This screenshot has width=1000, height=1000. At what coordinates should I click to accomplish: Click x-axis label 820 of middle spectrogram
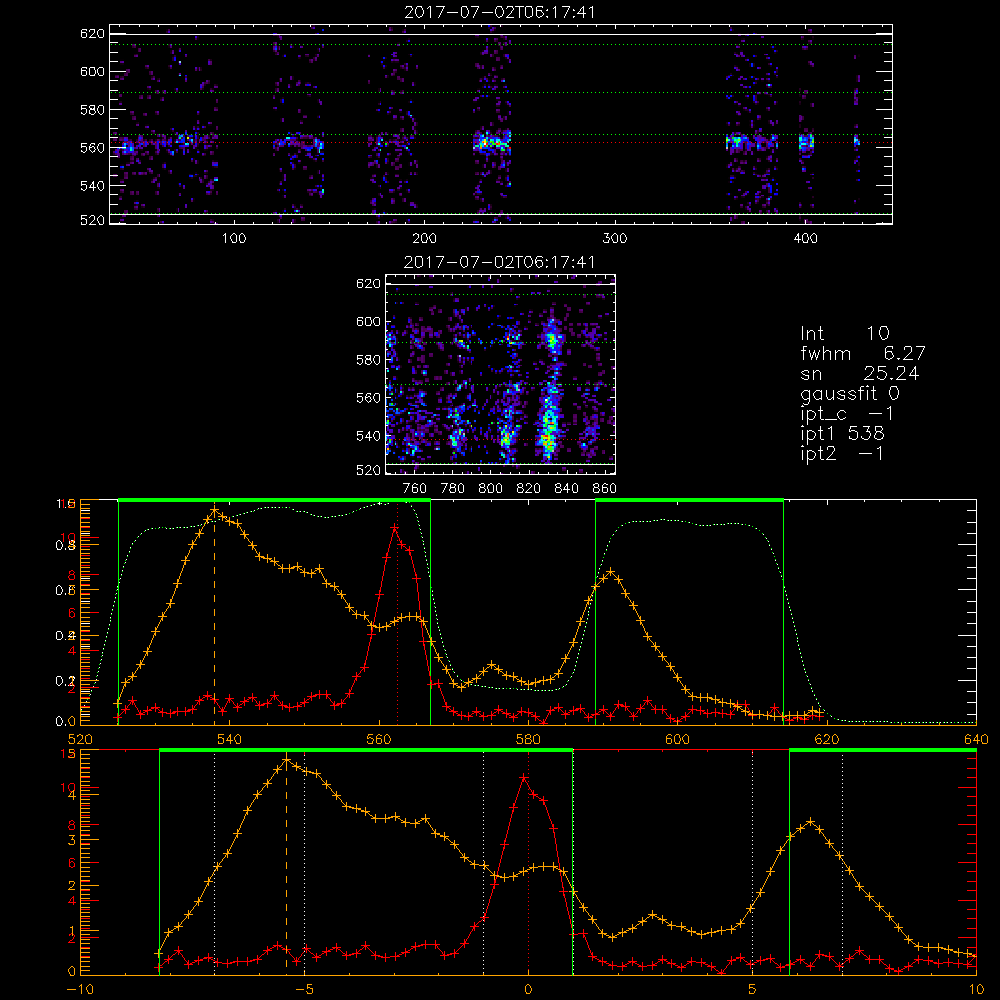pyautogui.click(x=529, y=489)
